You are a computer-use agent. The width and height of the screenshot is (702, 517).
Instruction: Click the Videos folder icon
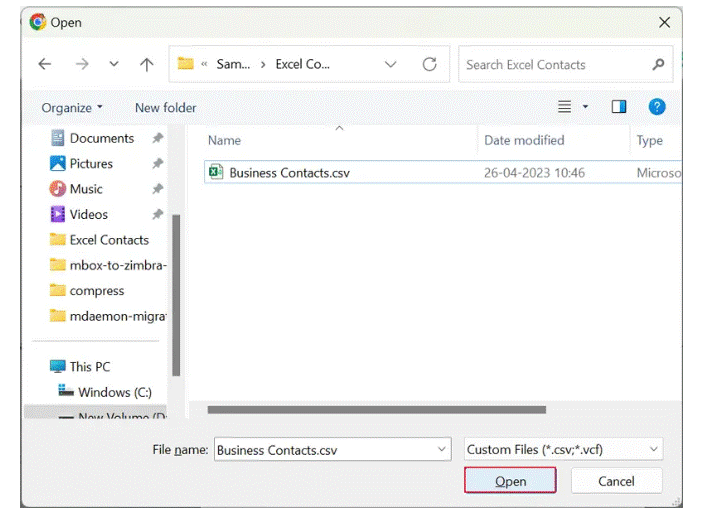[x=57, y=214]
